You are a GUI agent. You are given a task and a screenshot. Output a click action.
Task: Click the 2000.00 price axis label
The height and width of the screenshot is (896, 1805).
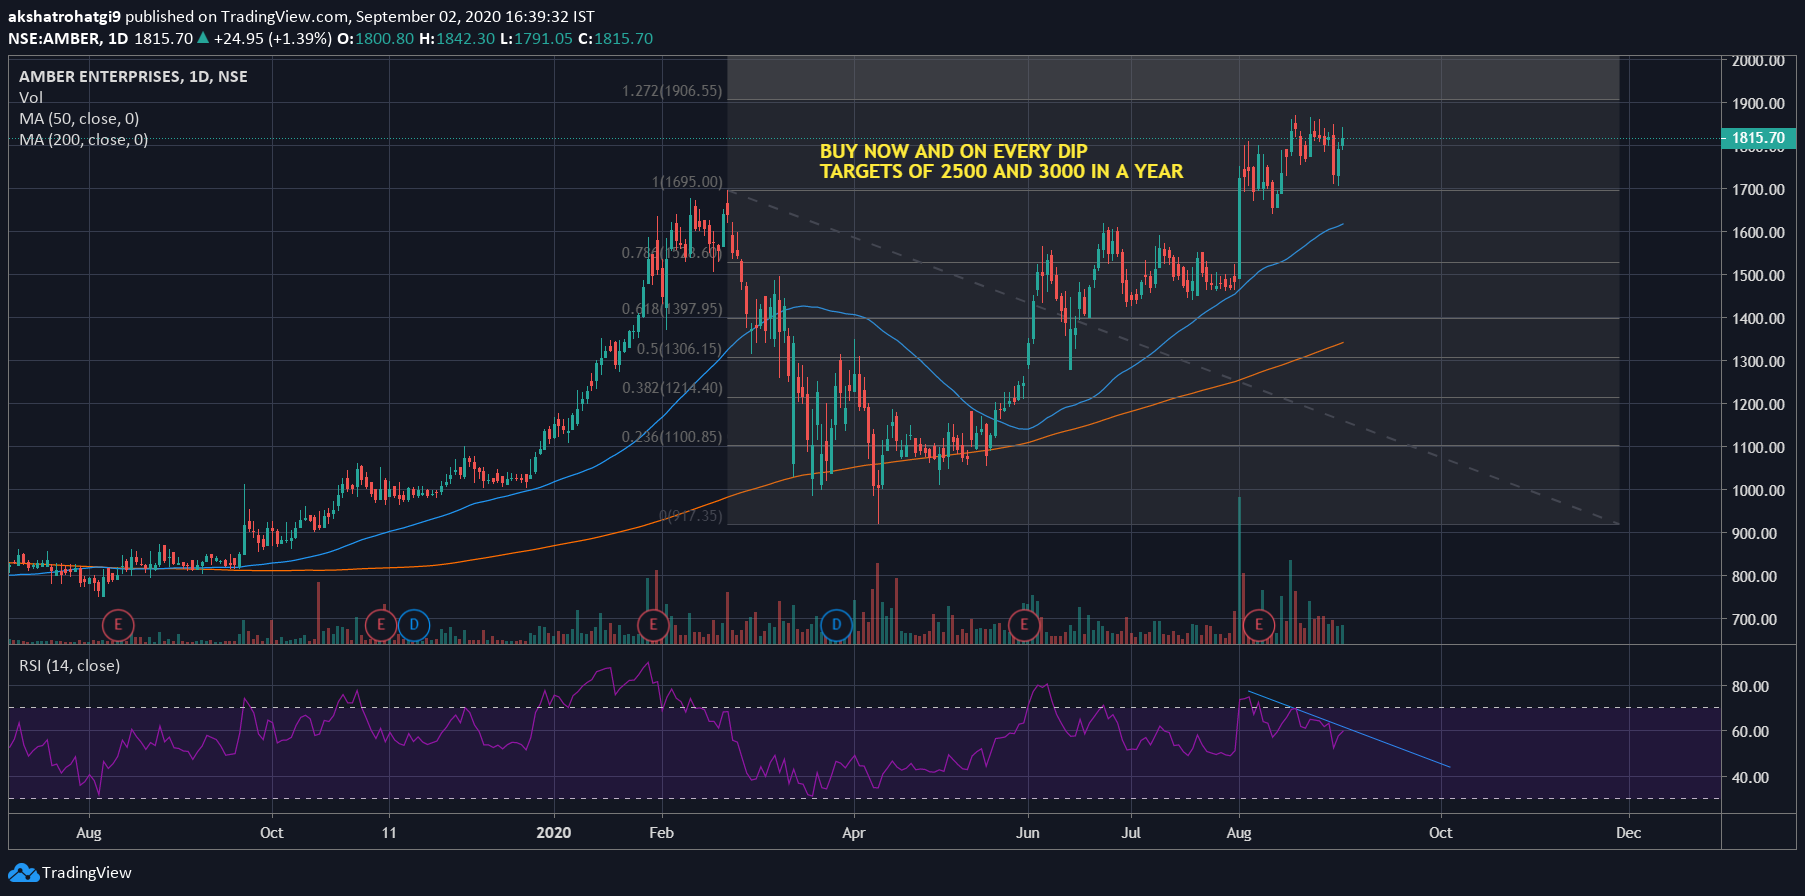pos(1758,61)
